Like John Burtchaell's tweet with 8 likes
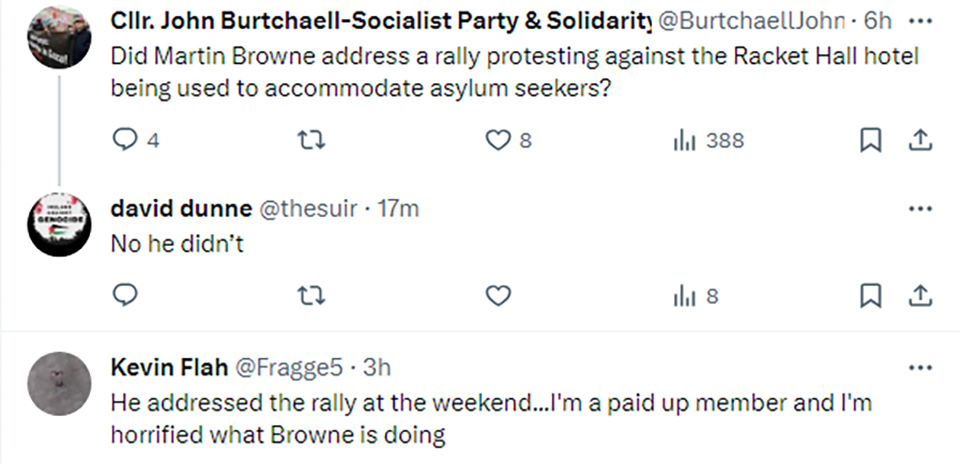Viewport: 960px width, 464px height. point(498,141)
